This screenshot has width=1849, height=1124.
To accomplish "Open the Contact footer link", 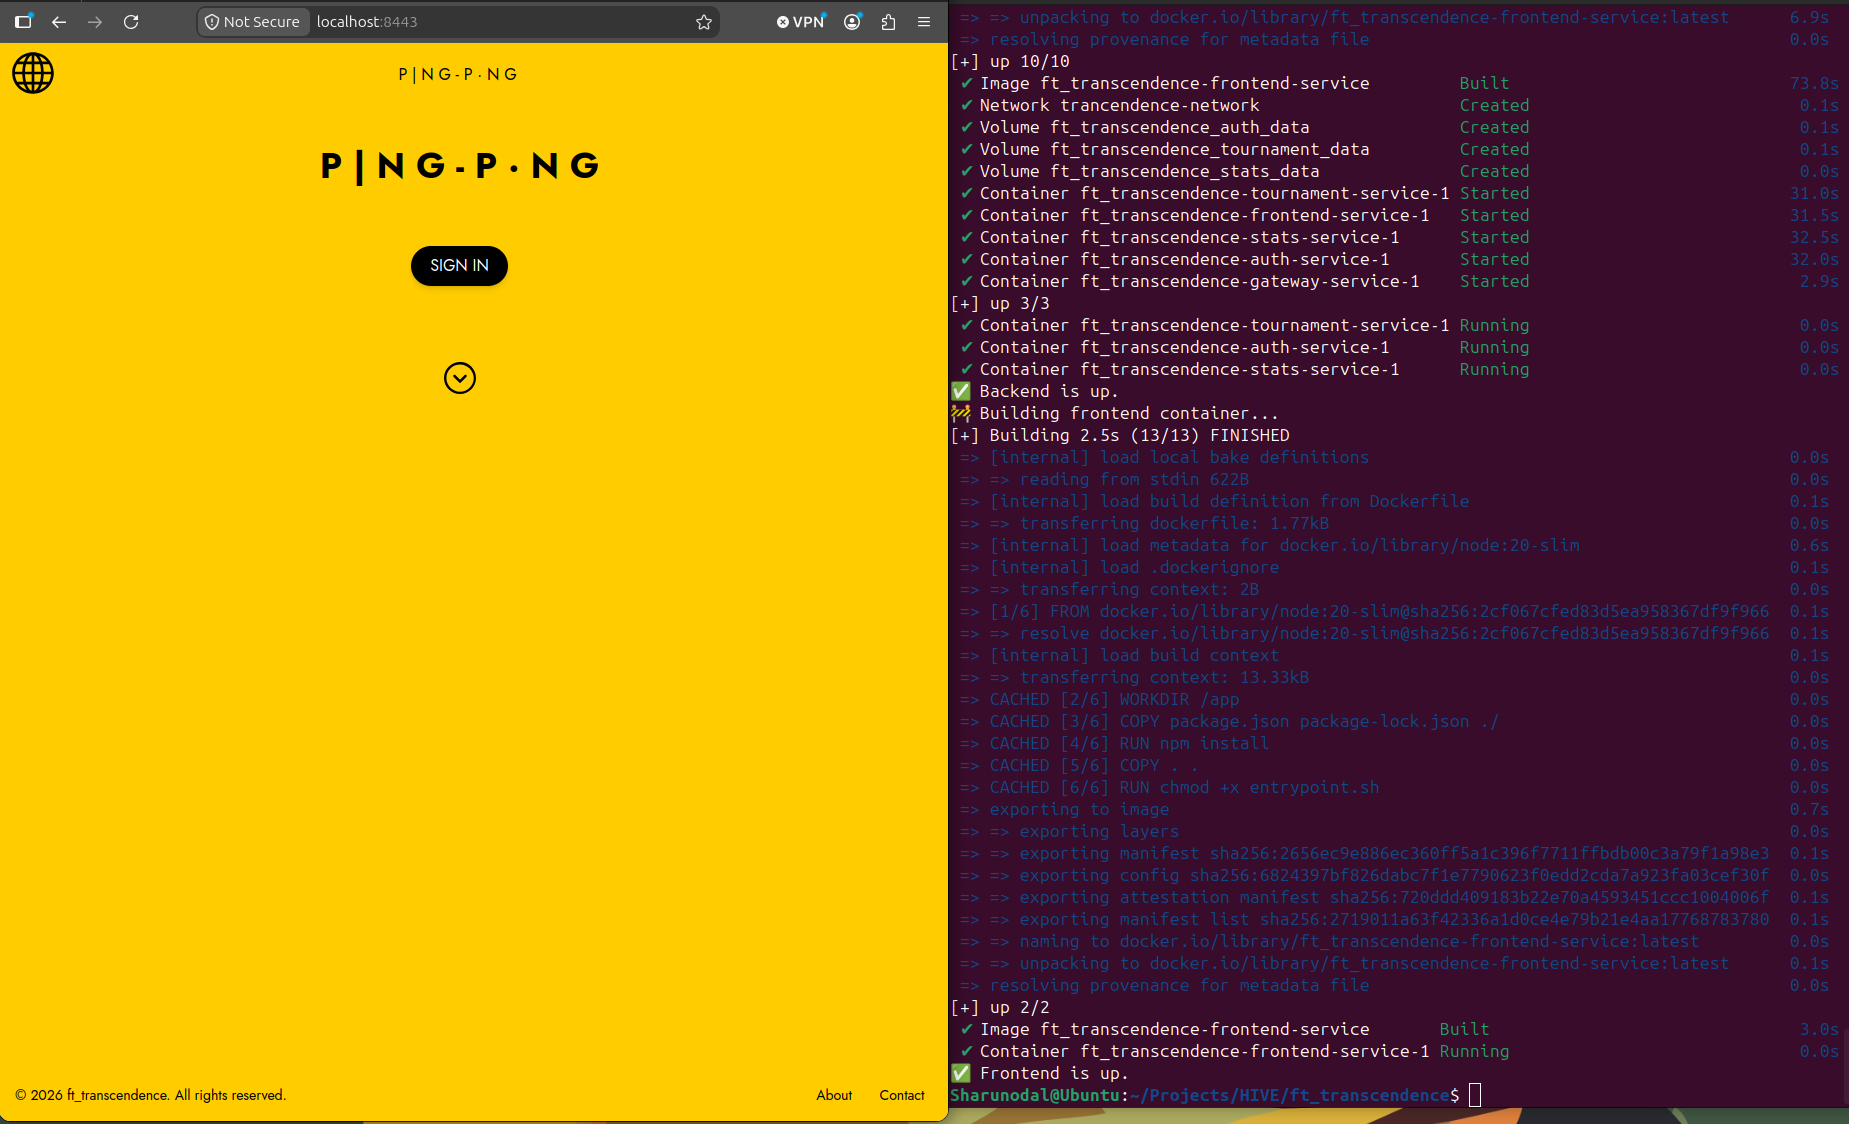I will [902, 1095].
